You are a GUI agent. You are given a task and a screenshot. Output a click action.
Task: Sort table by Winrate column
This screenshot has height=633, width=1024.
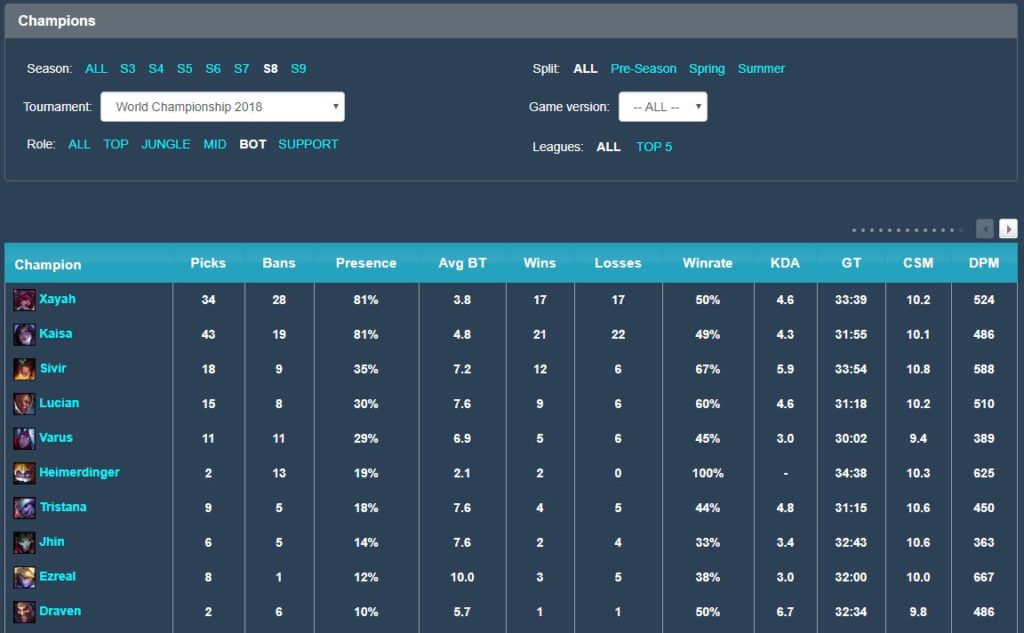(x=707, y=263)
